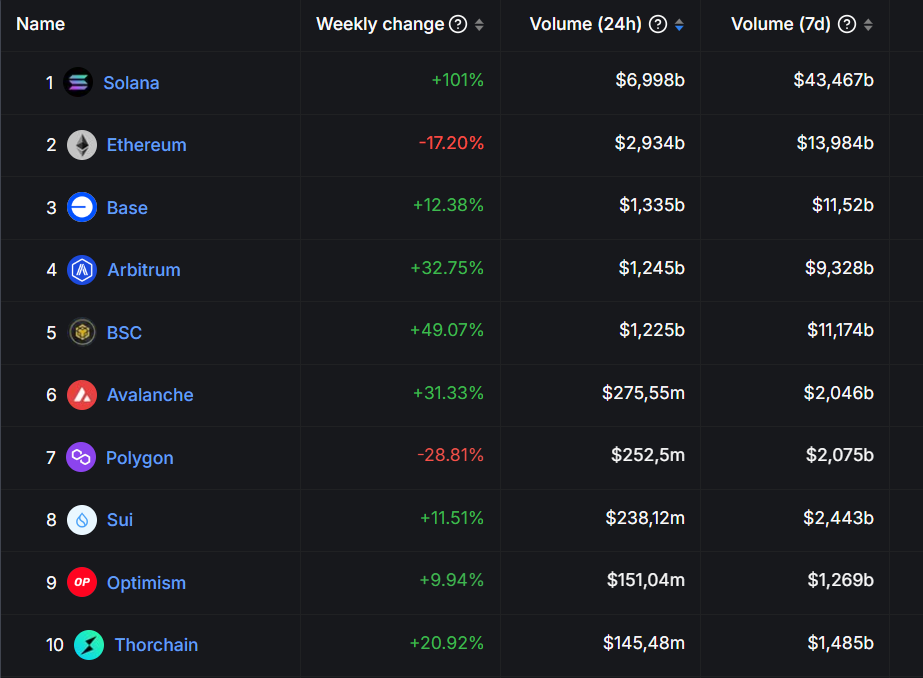Select Base's +12.38% weekly change
The image size is (923, 678).
(448, 205)
